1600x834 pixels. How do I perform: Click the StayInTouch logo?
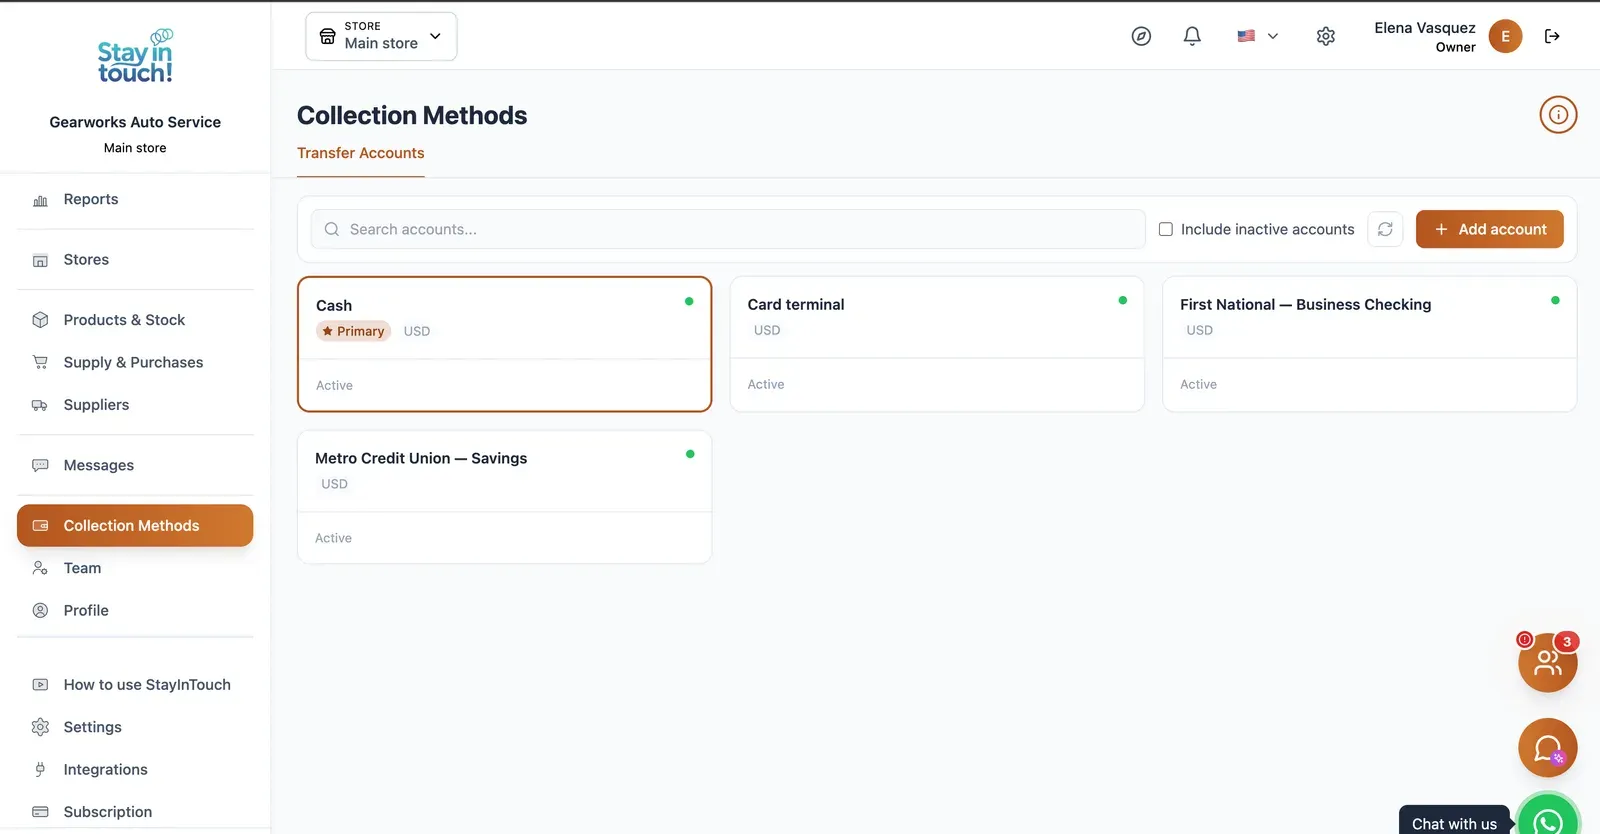tap(135, 57)
